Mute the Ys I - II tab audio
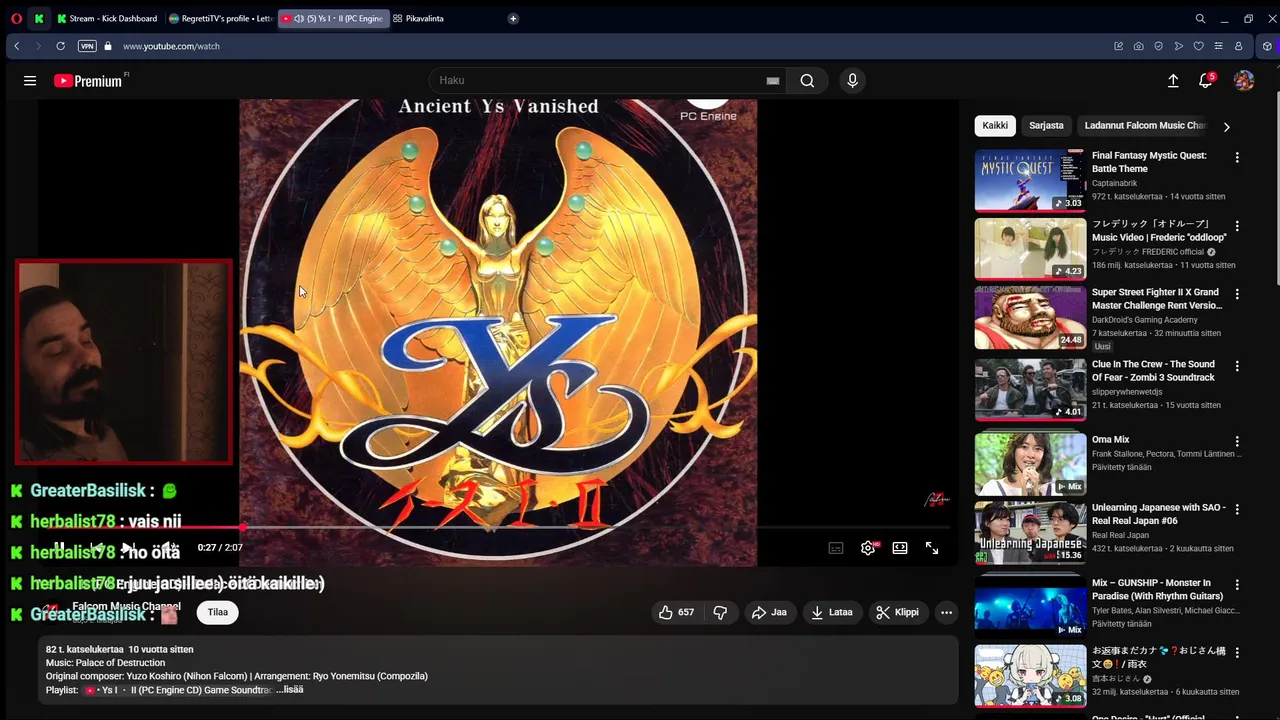 tap(299, 18)
